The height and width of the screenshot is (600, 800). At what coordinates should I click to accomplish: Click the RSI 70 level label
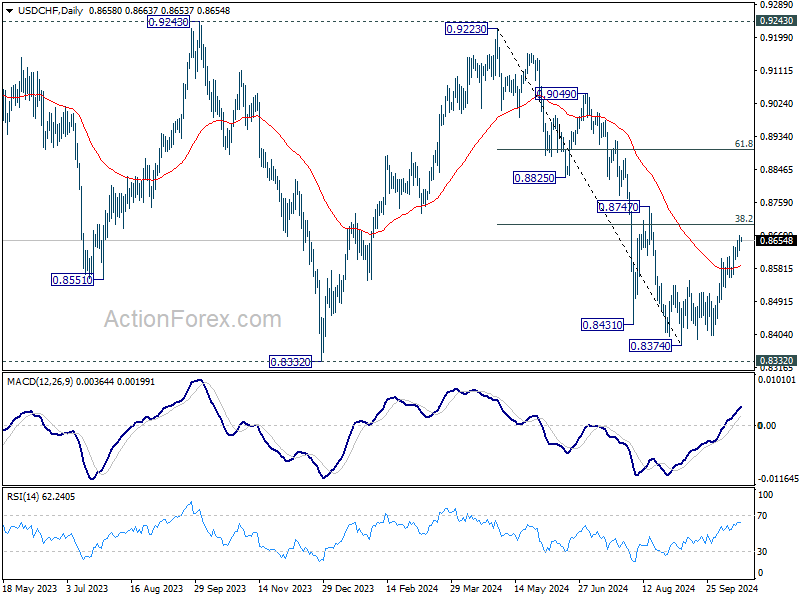[762, 516]
